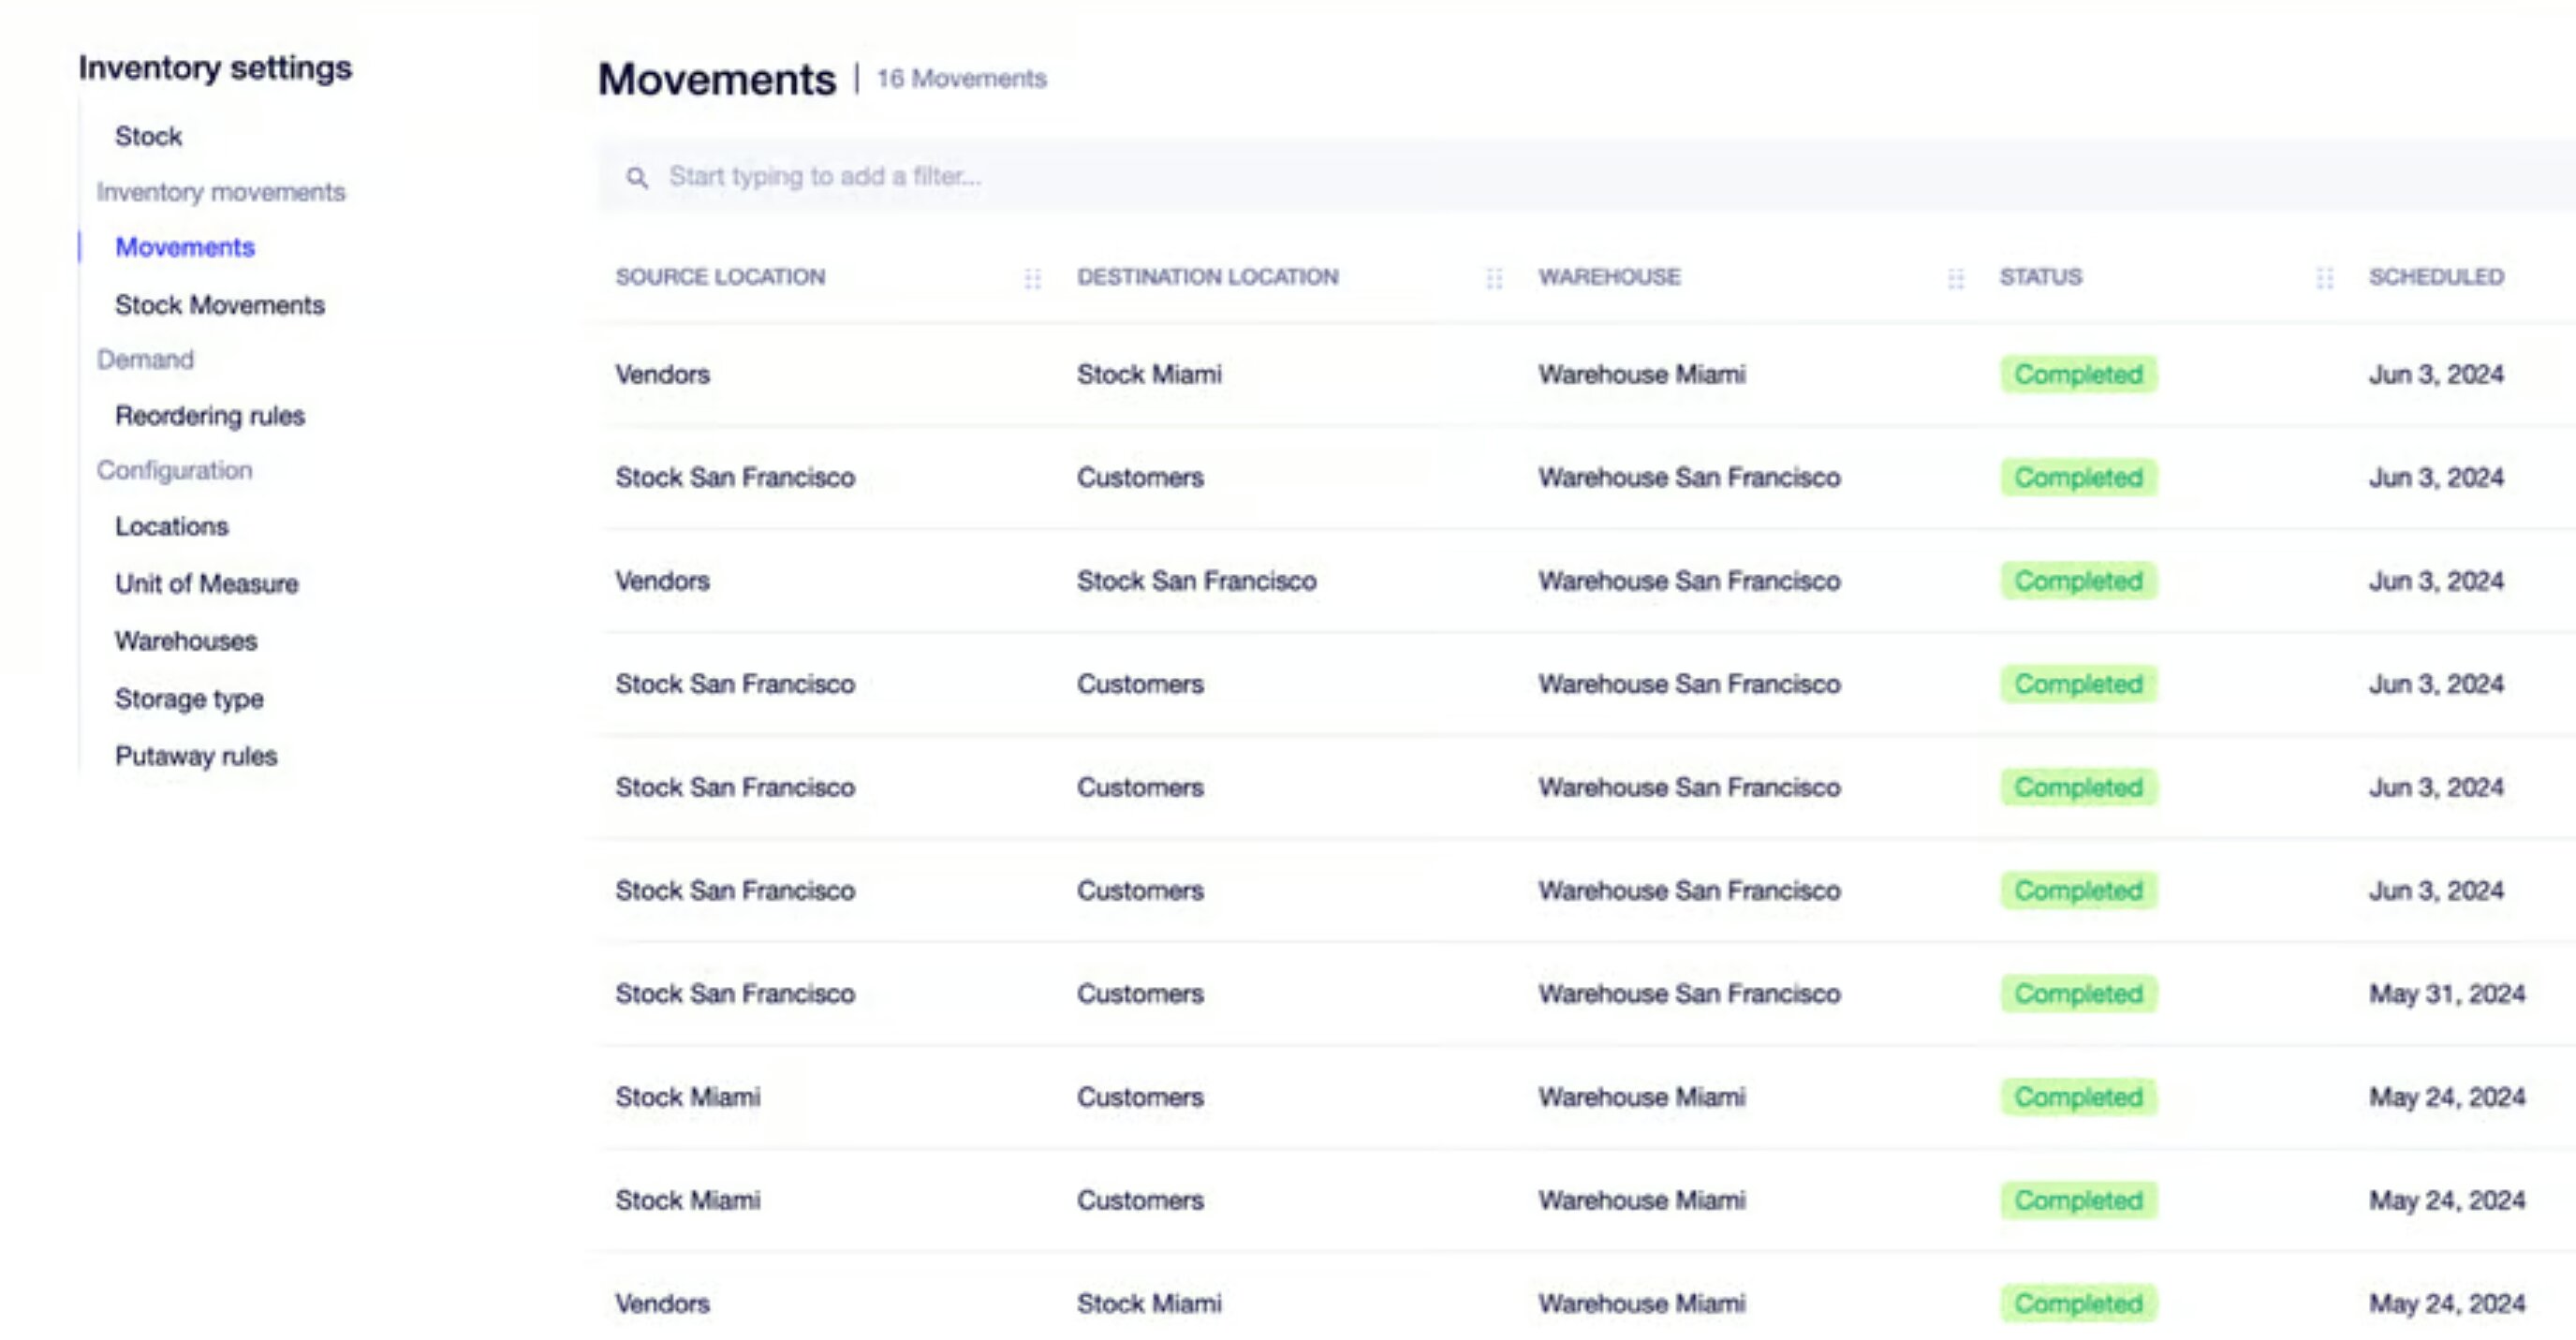
Task: Select Storage type in the sidebar
Action: 189,699
